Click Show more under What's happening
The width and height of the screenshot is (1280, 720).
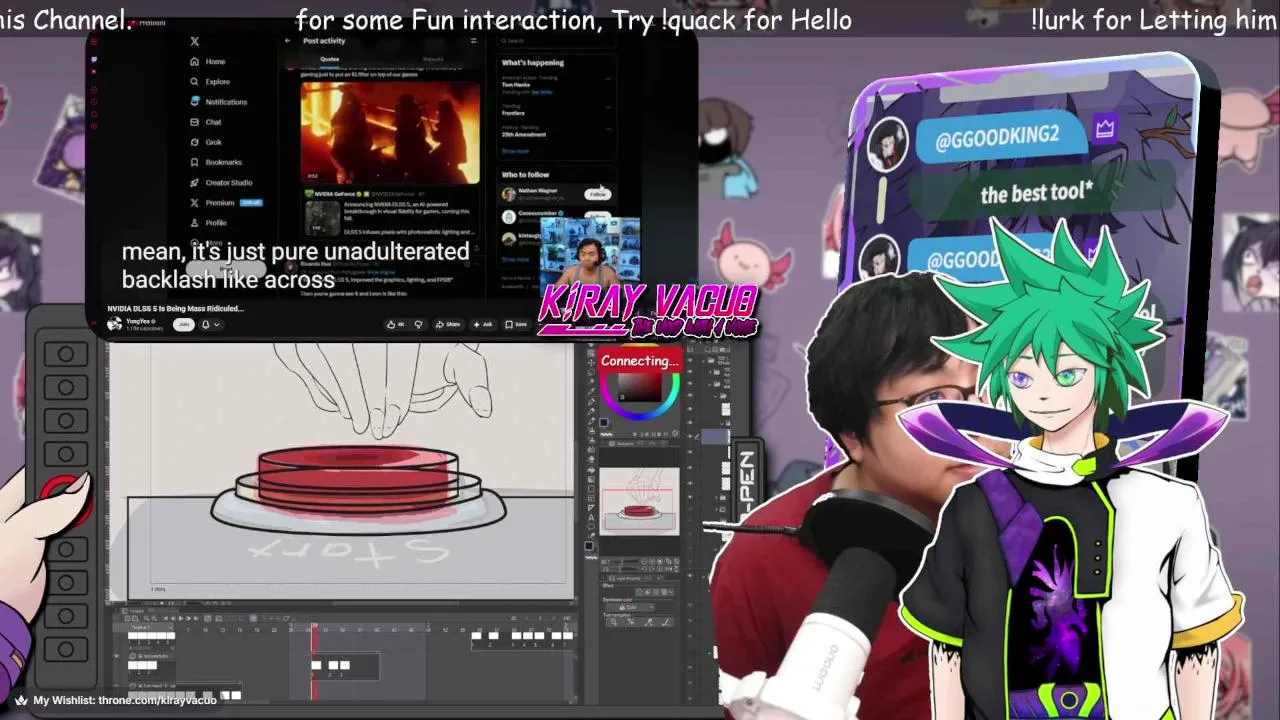(x=515, y=151)
